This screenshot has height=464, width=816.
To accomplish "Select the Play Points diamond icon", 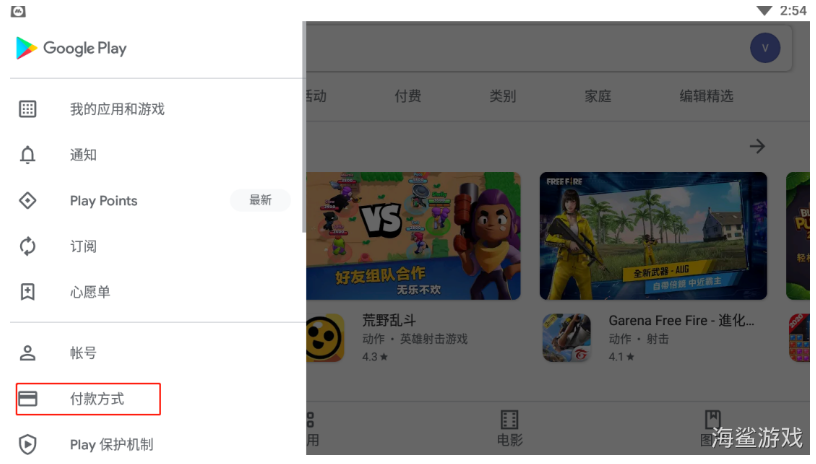I will coord(28,201).
